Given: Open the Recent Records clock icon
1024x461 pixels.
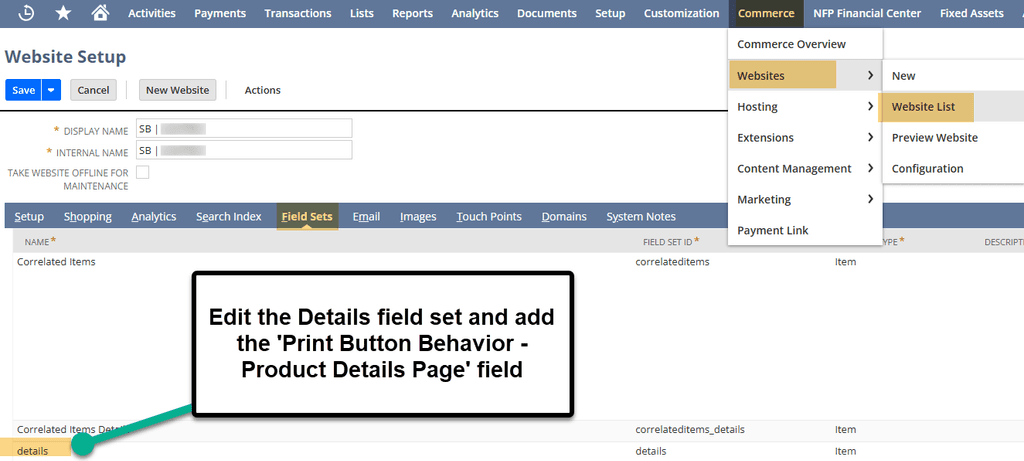Looking at the screenshot, I should (26, 13).
